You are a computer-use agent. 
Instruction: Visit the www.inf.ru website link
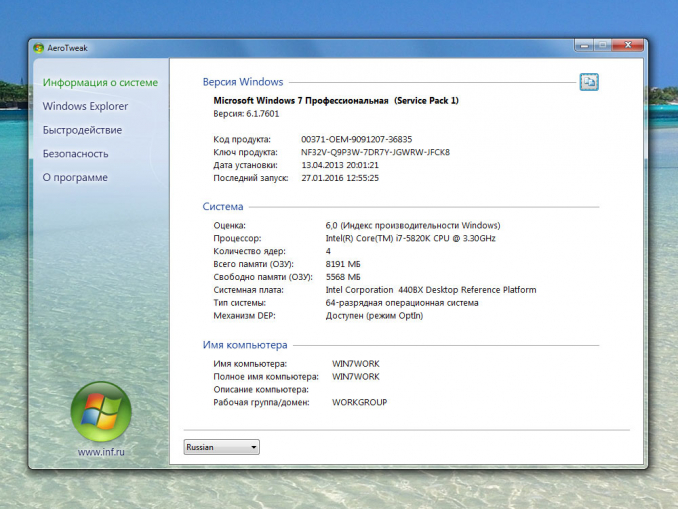(x=100, y=451)
